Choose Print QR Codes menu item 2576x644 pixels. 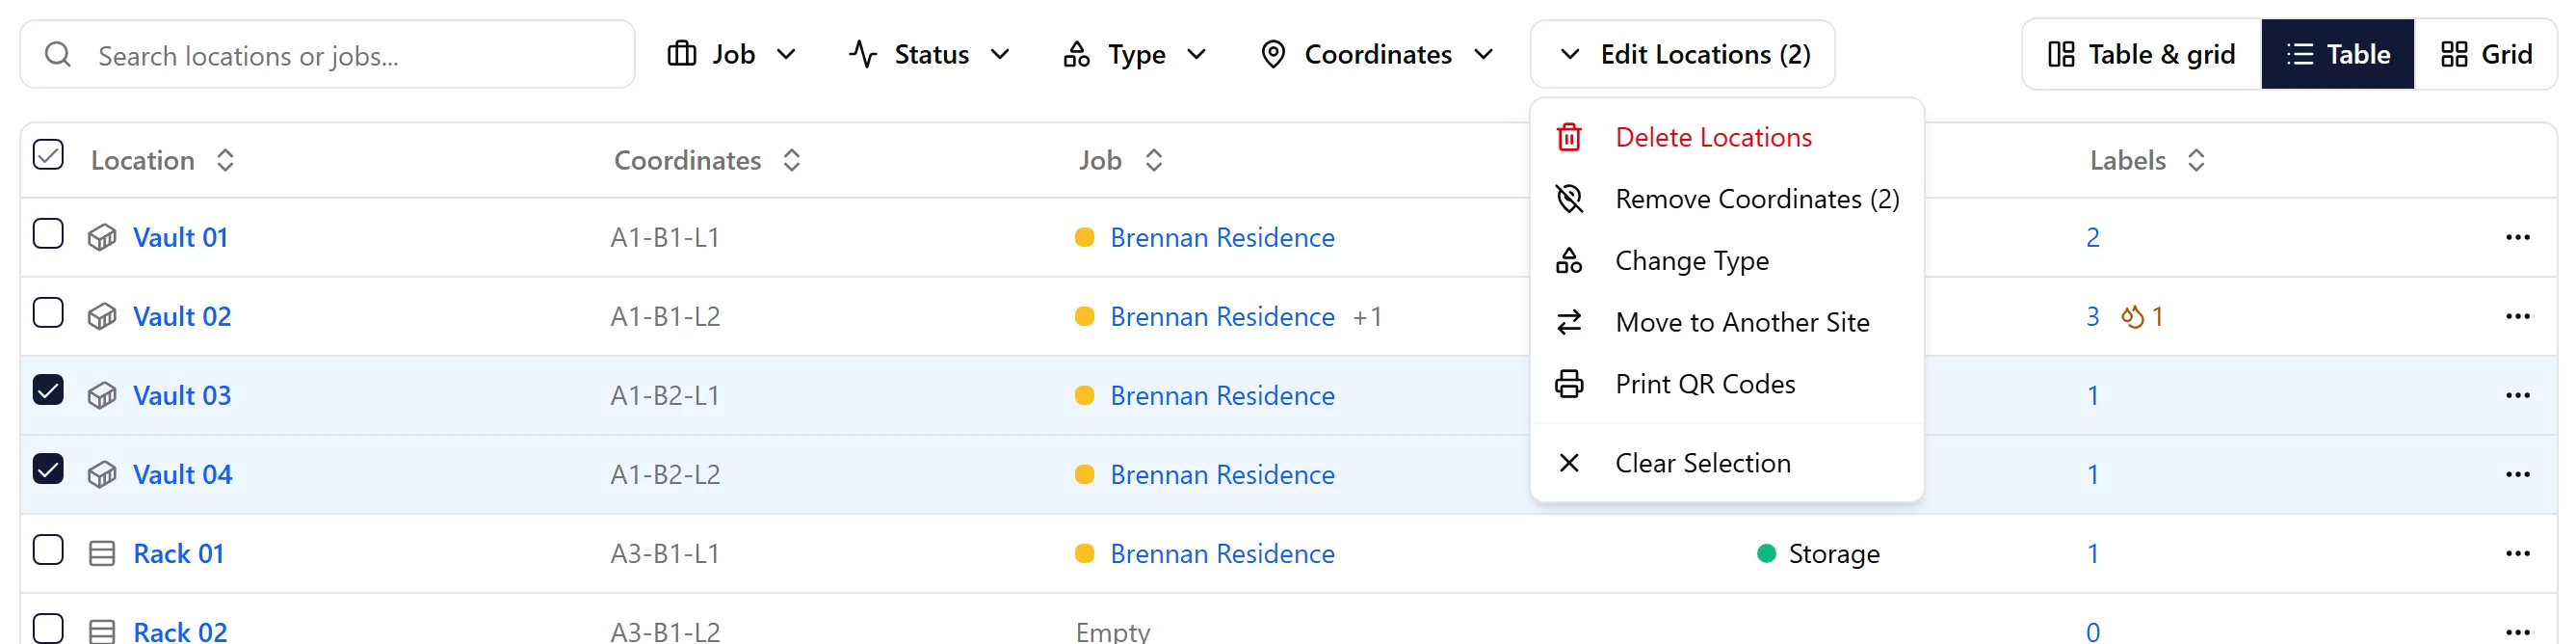coord(1727,385)
